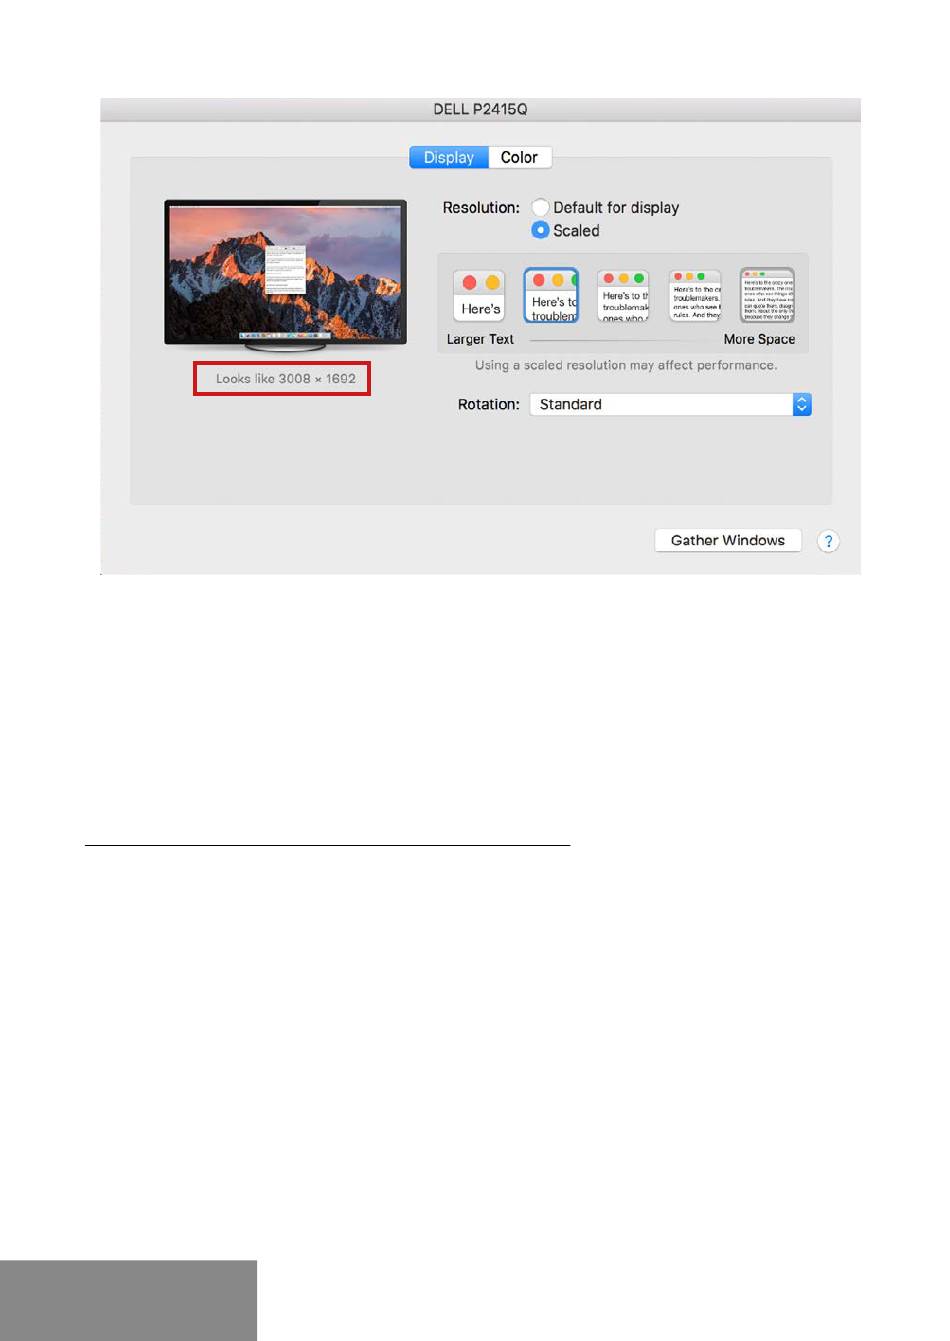
Task: Click the 'More Space' label
Action: coord(759,339)
